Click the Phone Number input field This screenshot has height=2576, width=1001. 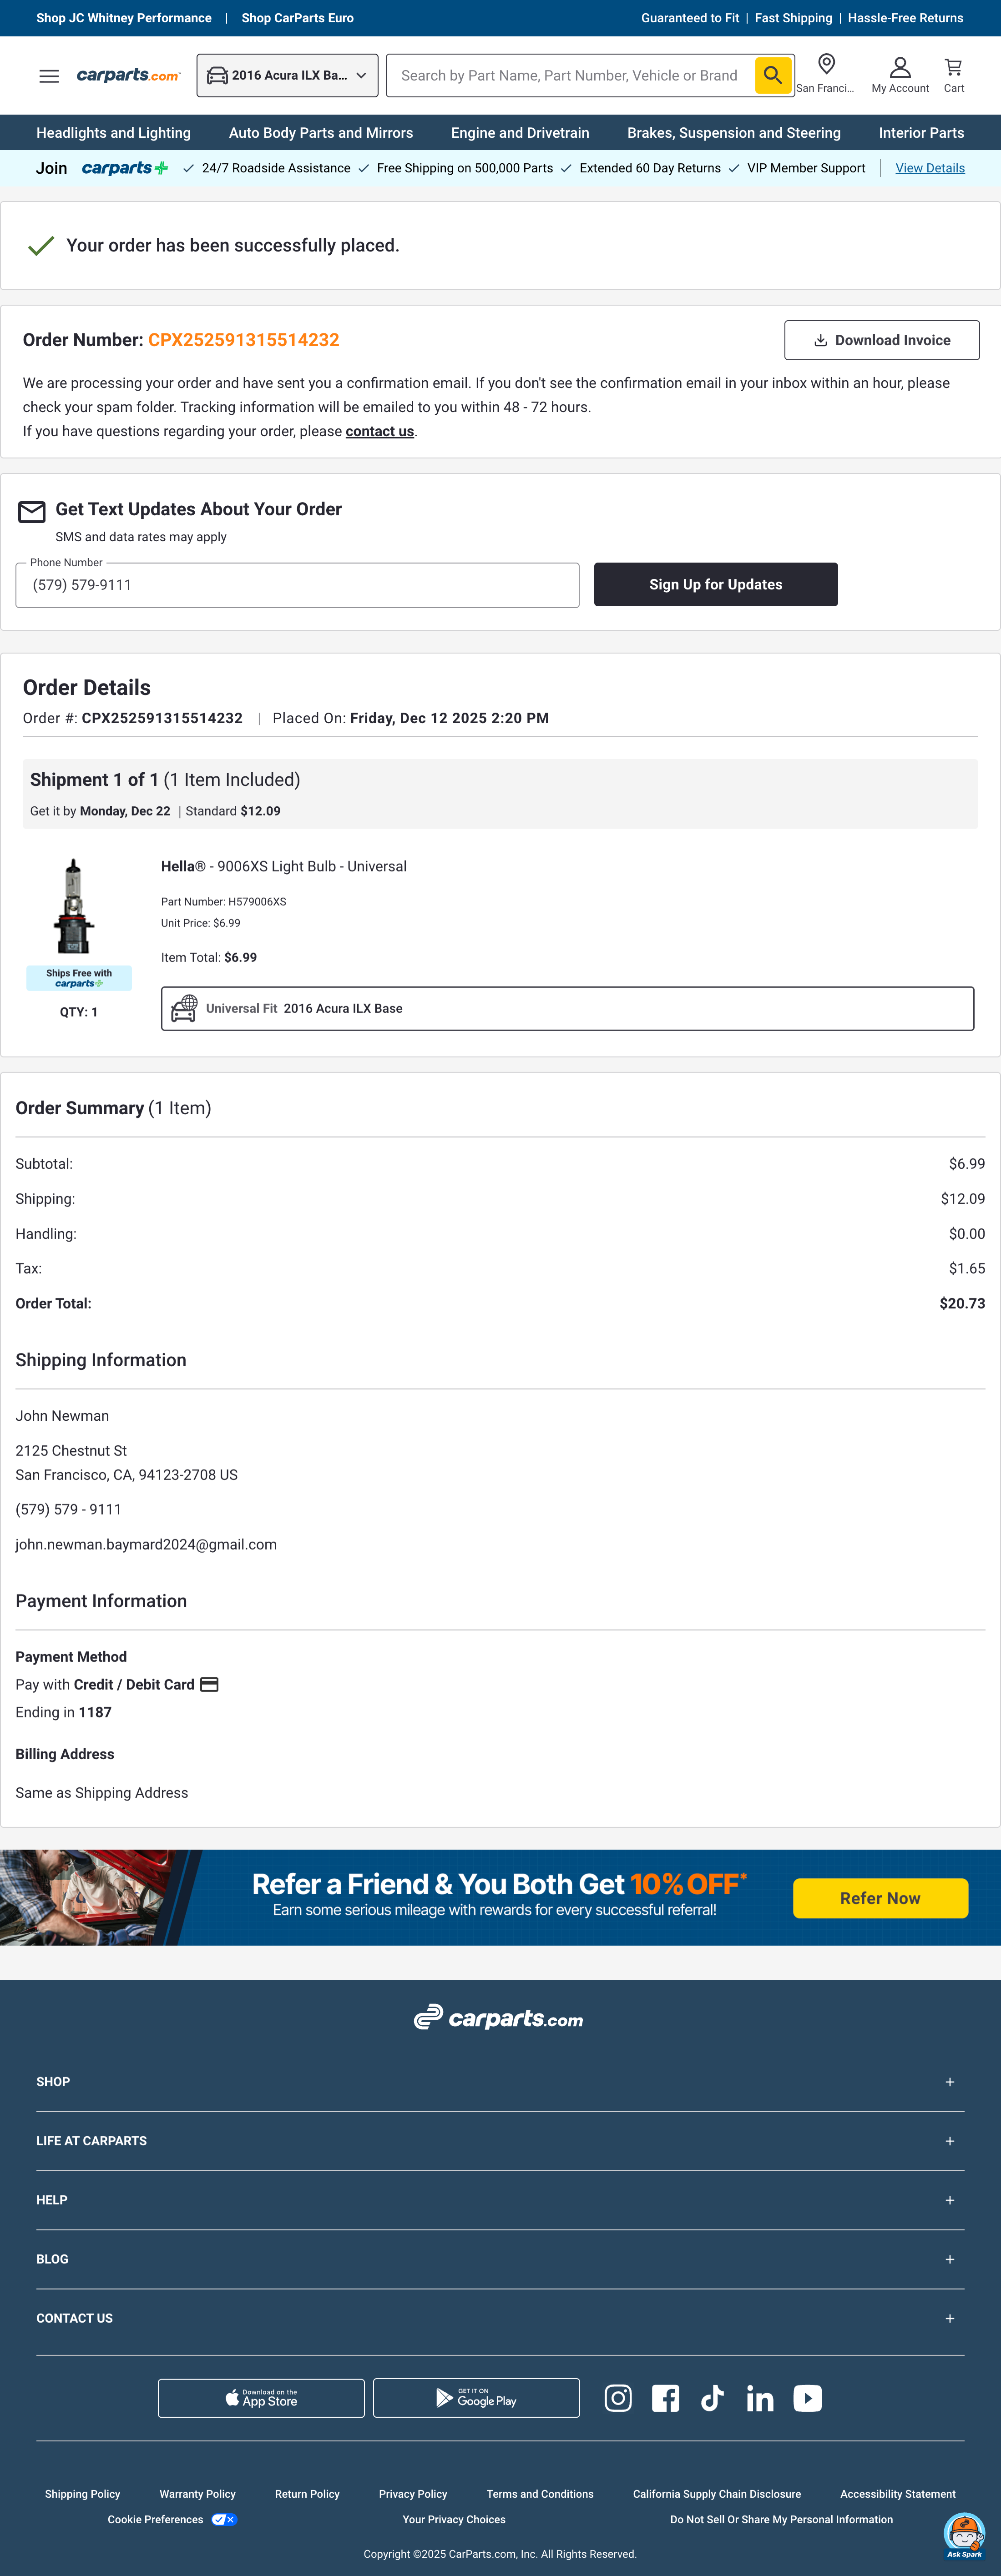pyautogui.click(x=296, y=585)
